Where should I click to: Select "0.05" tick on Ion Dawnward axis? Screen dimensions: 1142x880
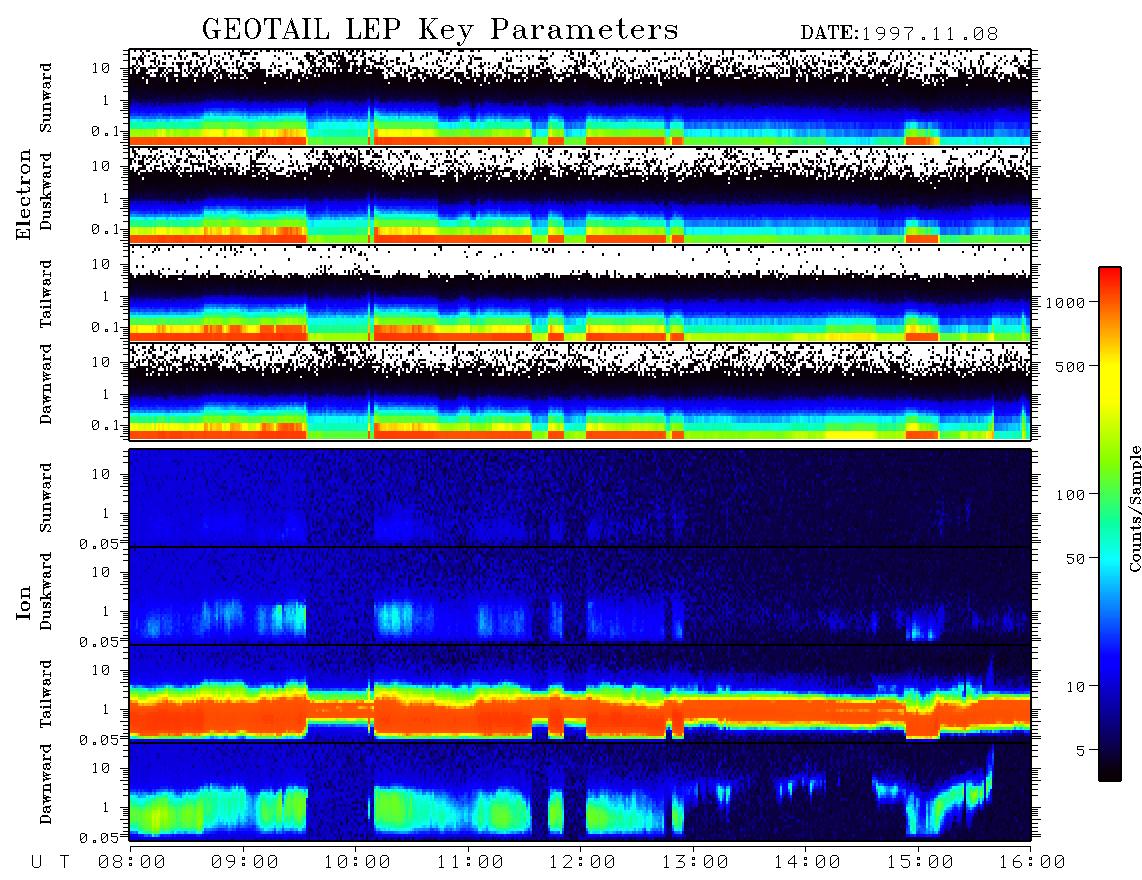[98, 838]
